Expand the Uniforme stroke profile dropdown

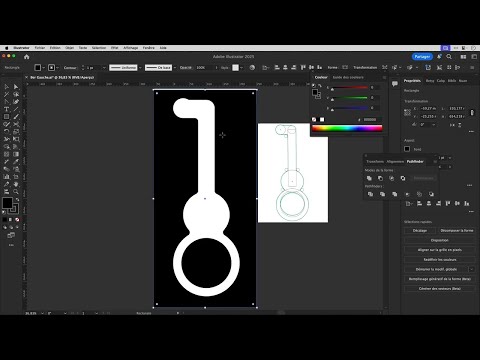point(140,68)
